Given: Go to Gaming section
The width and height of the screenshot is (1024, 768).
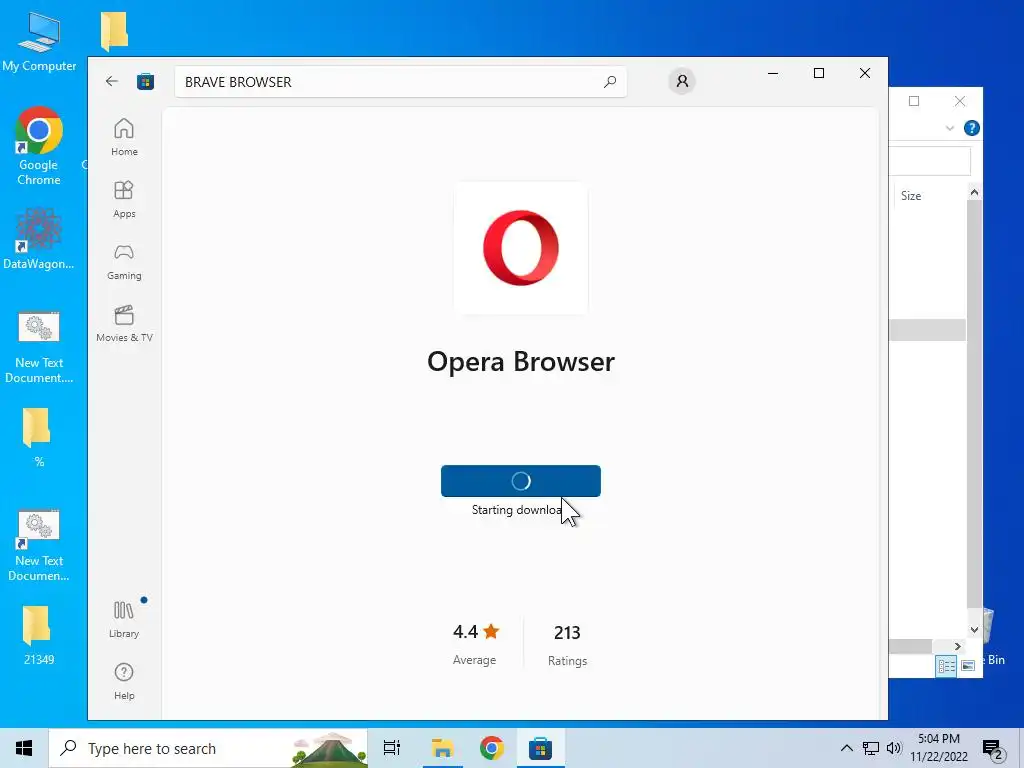Looking at the screenshot, I should point(124,261).
